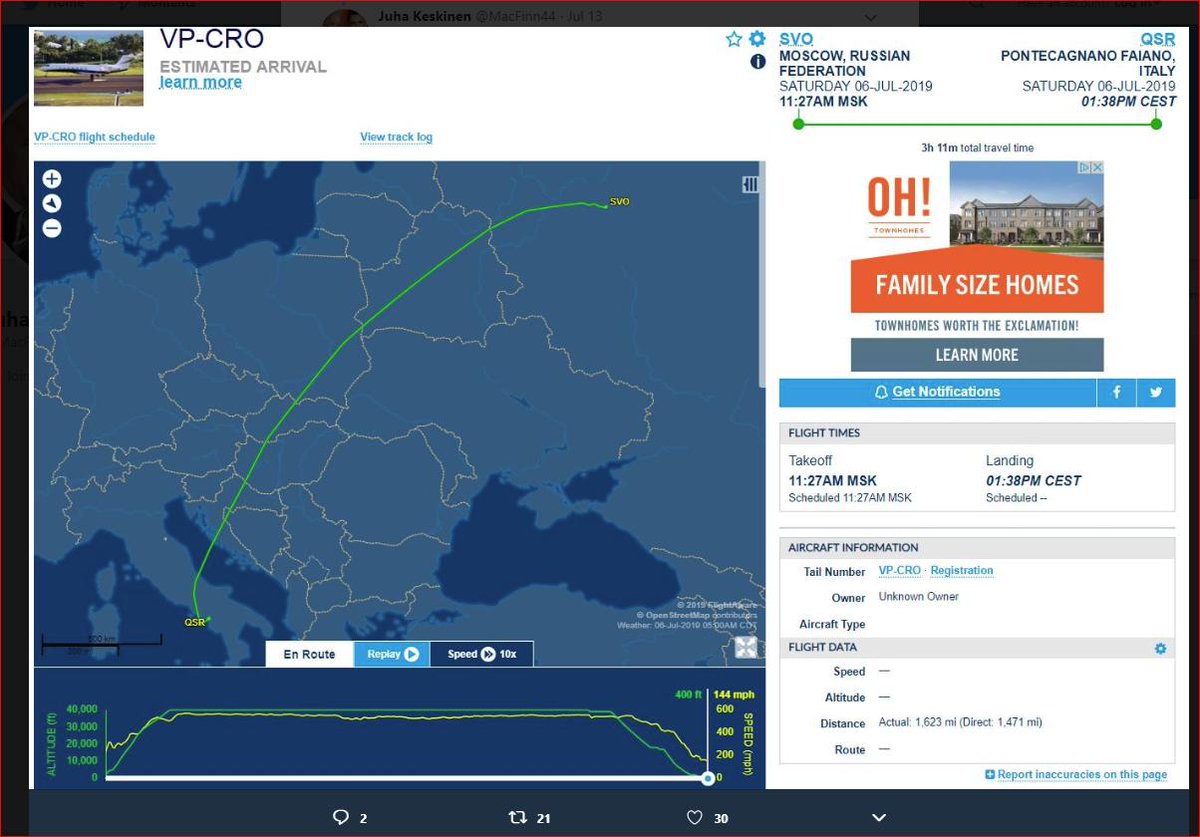The width and height of the screenshot is (1200, 837).
Task: Open the VP-CRO tail number link
Action: pos(900,571)
